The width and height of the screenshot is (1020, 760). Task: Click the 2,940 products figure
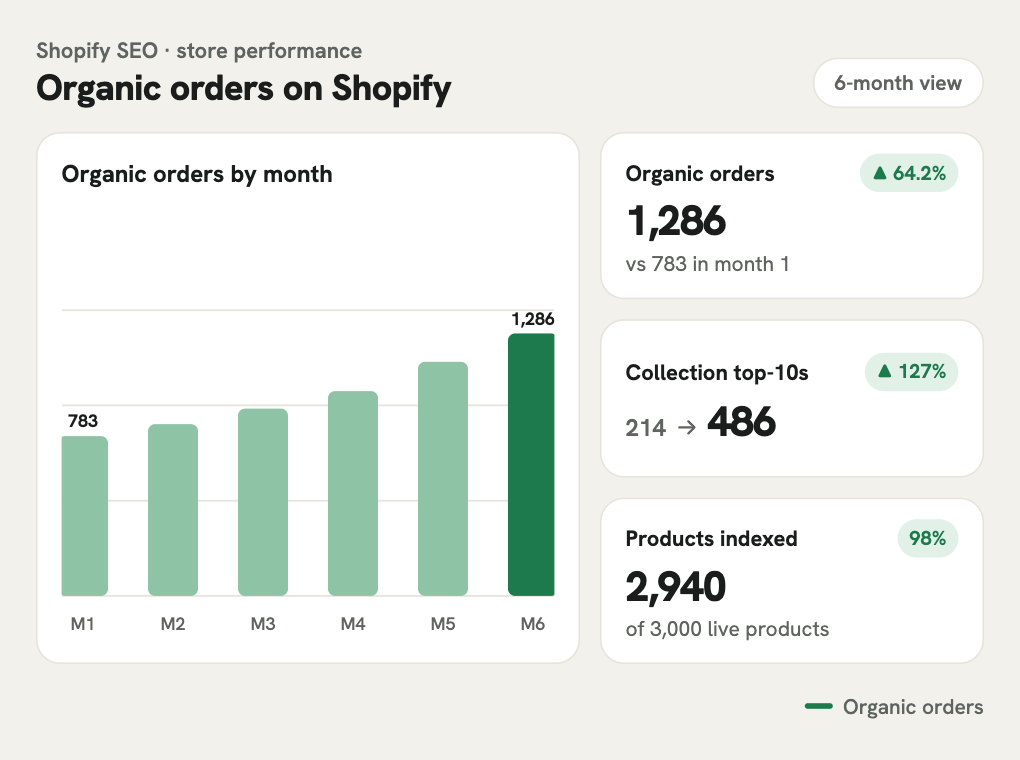pyautogui.click(x=676, y=586)
